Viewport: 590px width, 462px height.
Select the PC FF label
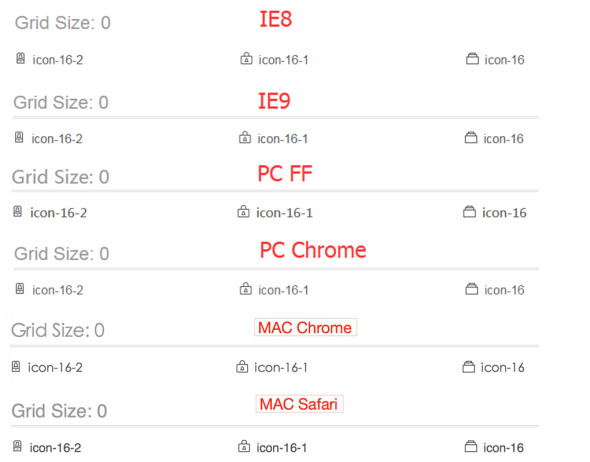click(285, 173)
